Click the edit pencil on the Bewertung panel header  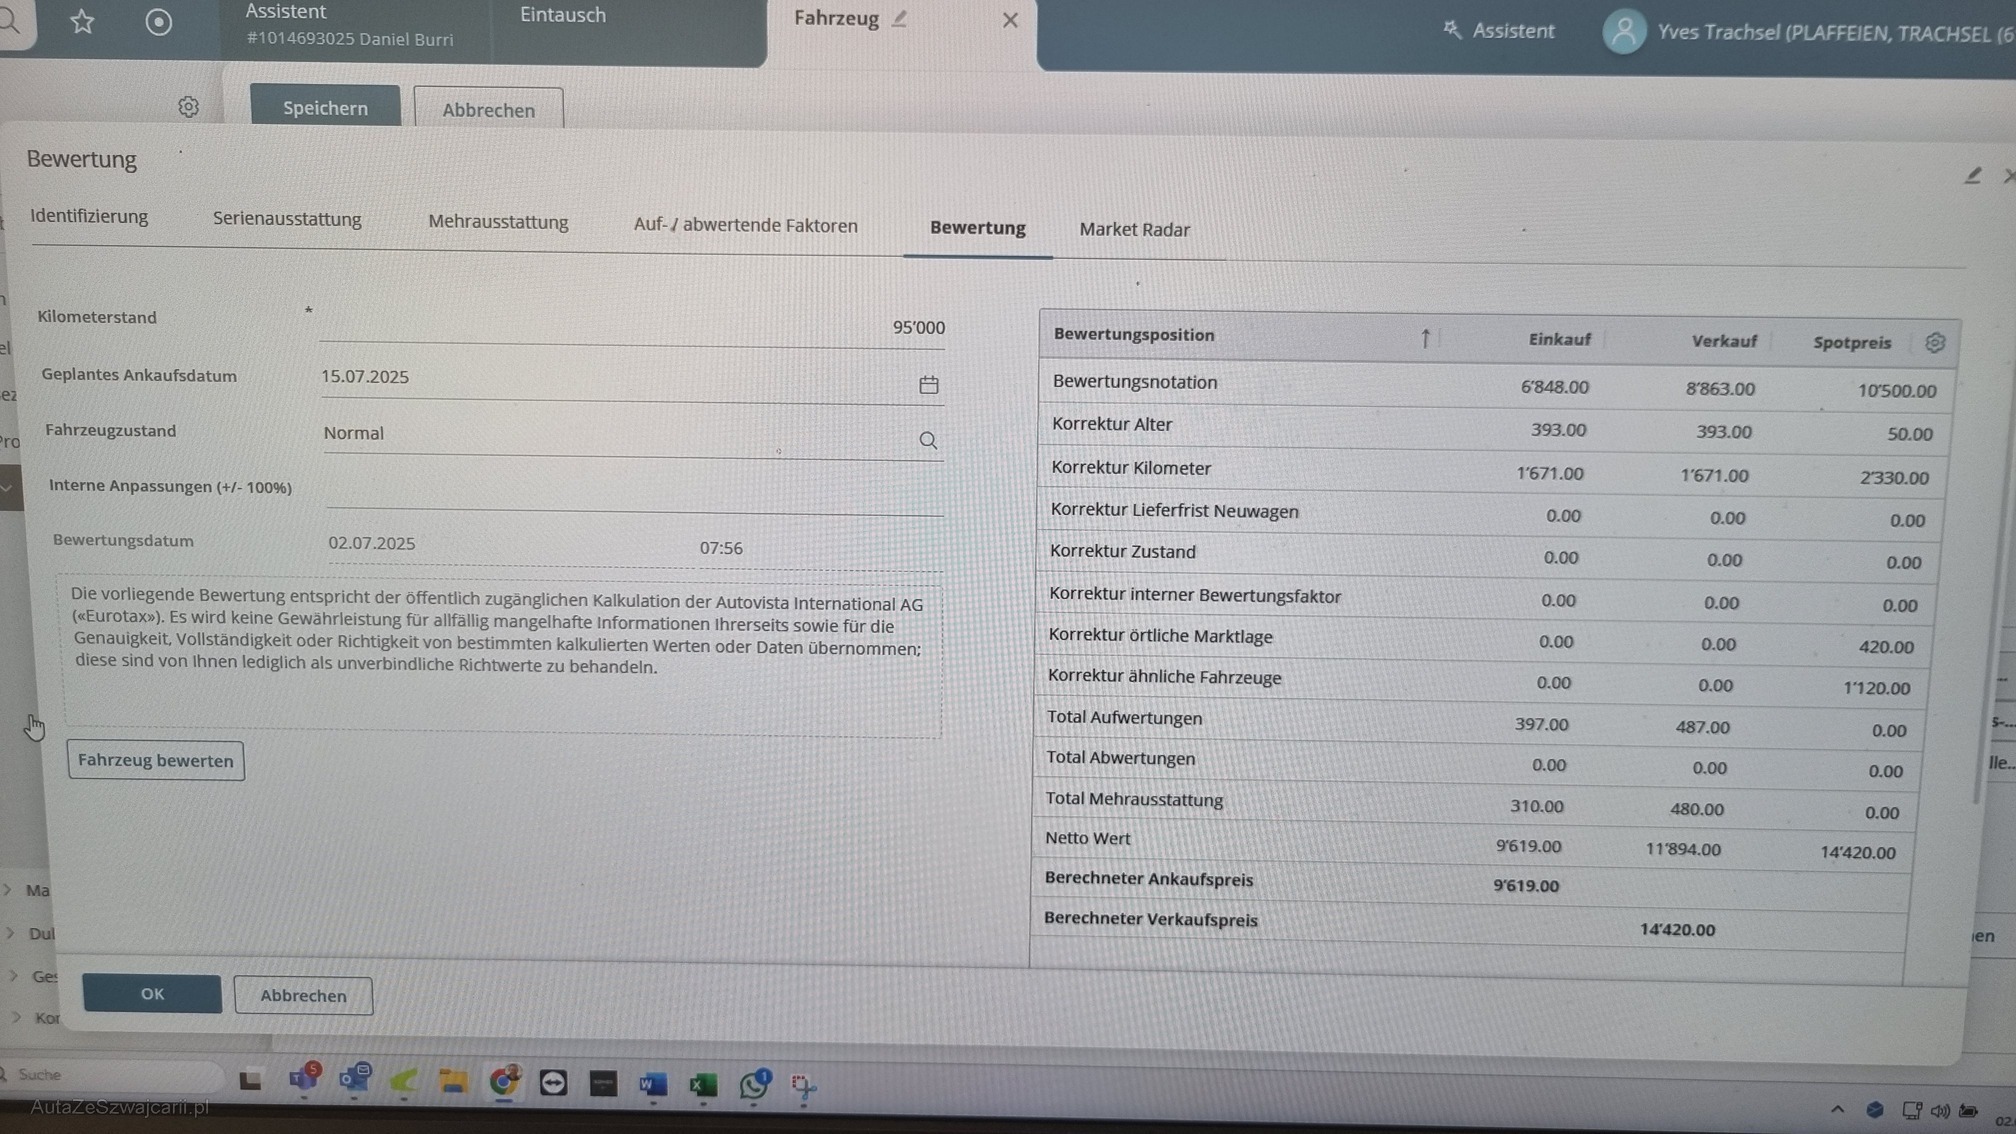[1972, 176]
